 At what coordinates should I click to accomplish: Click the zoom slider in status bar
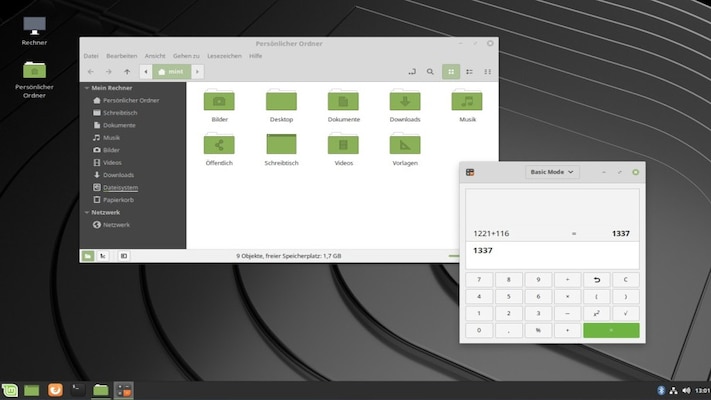(x=453, y=256)
